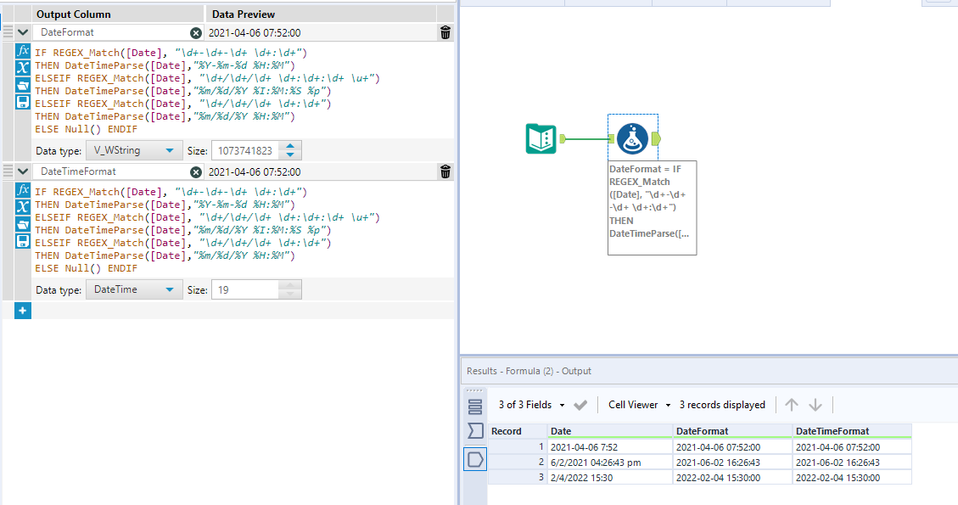Screen dimensions: 958x505
Task: Select the Formula tool on canvas
Action: click(x=632, y=139)
